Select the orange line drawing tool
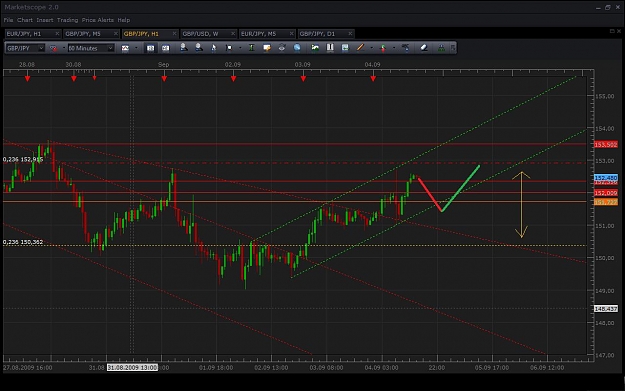625x391 pixels. coord(360,48)
